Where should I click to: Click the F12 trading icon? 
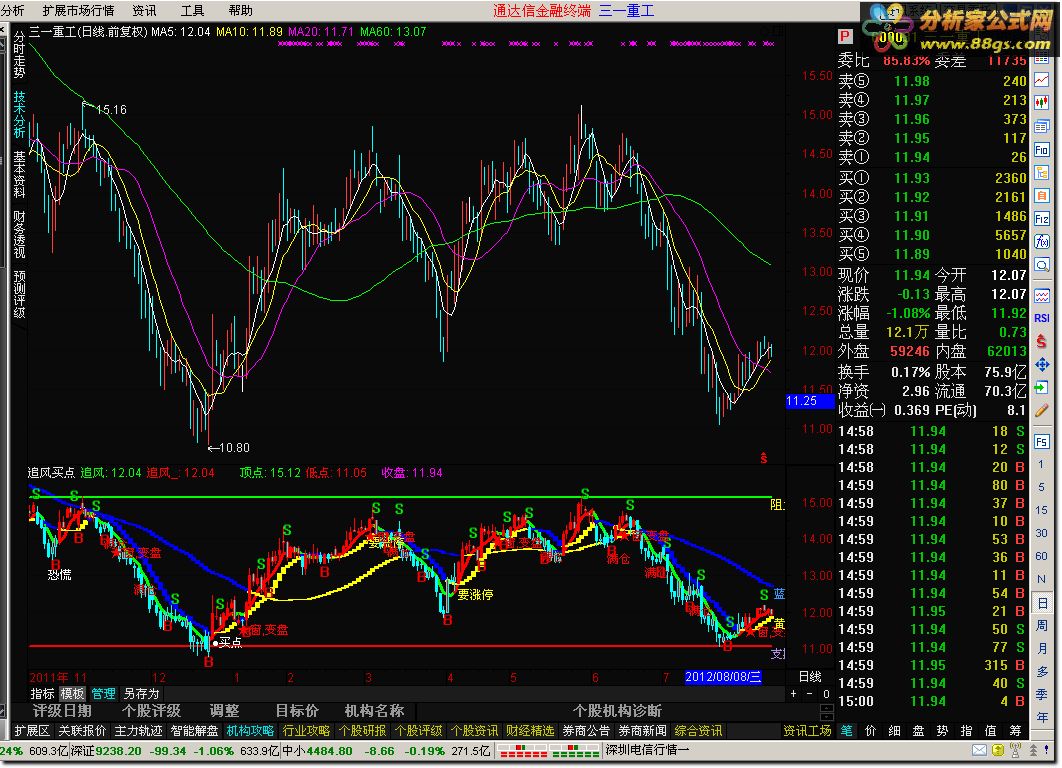point(1042,219)
